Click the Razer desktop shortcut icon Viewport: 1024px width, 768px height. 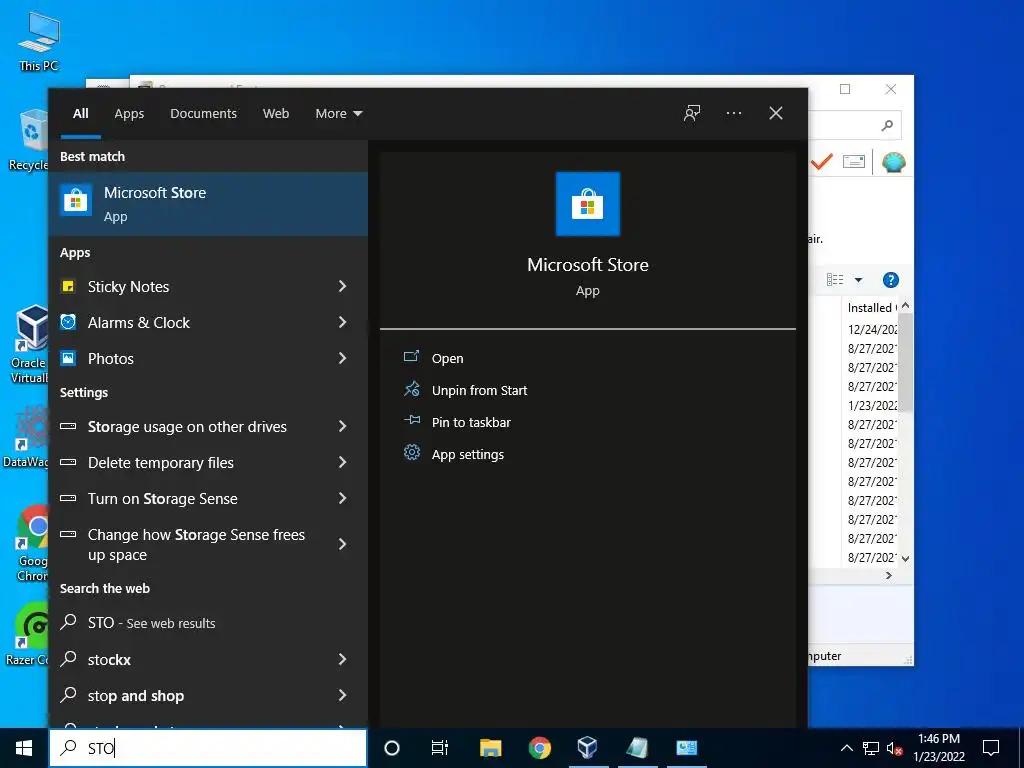coord(30,635)
